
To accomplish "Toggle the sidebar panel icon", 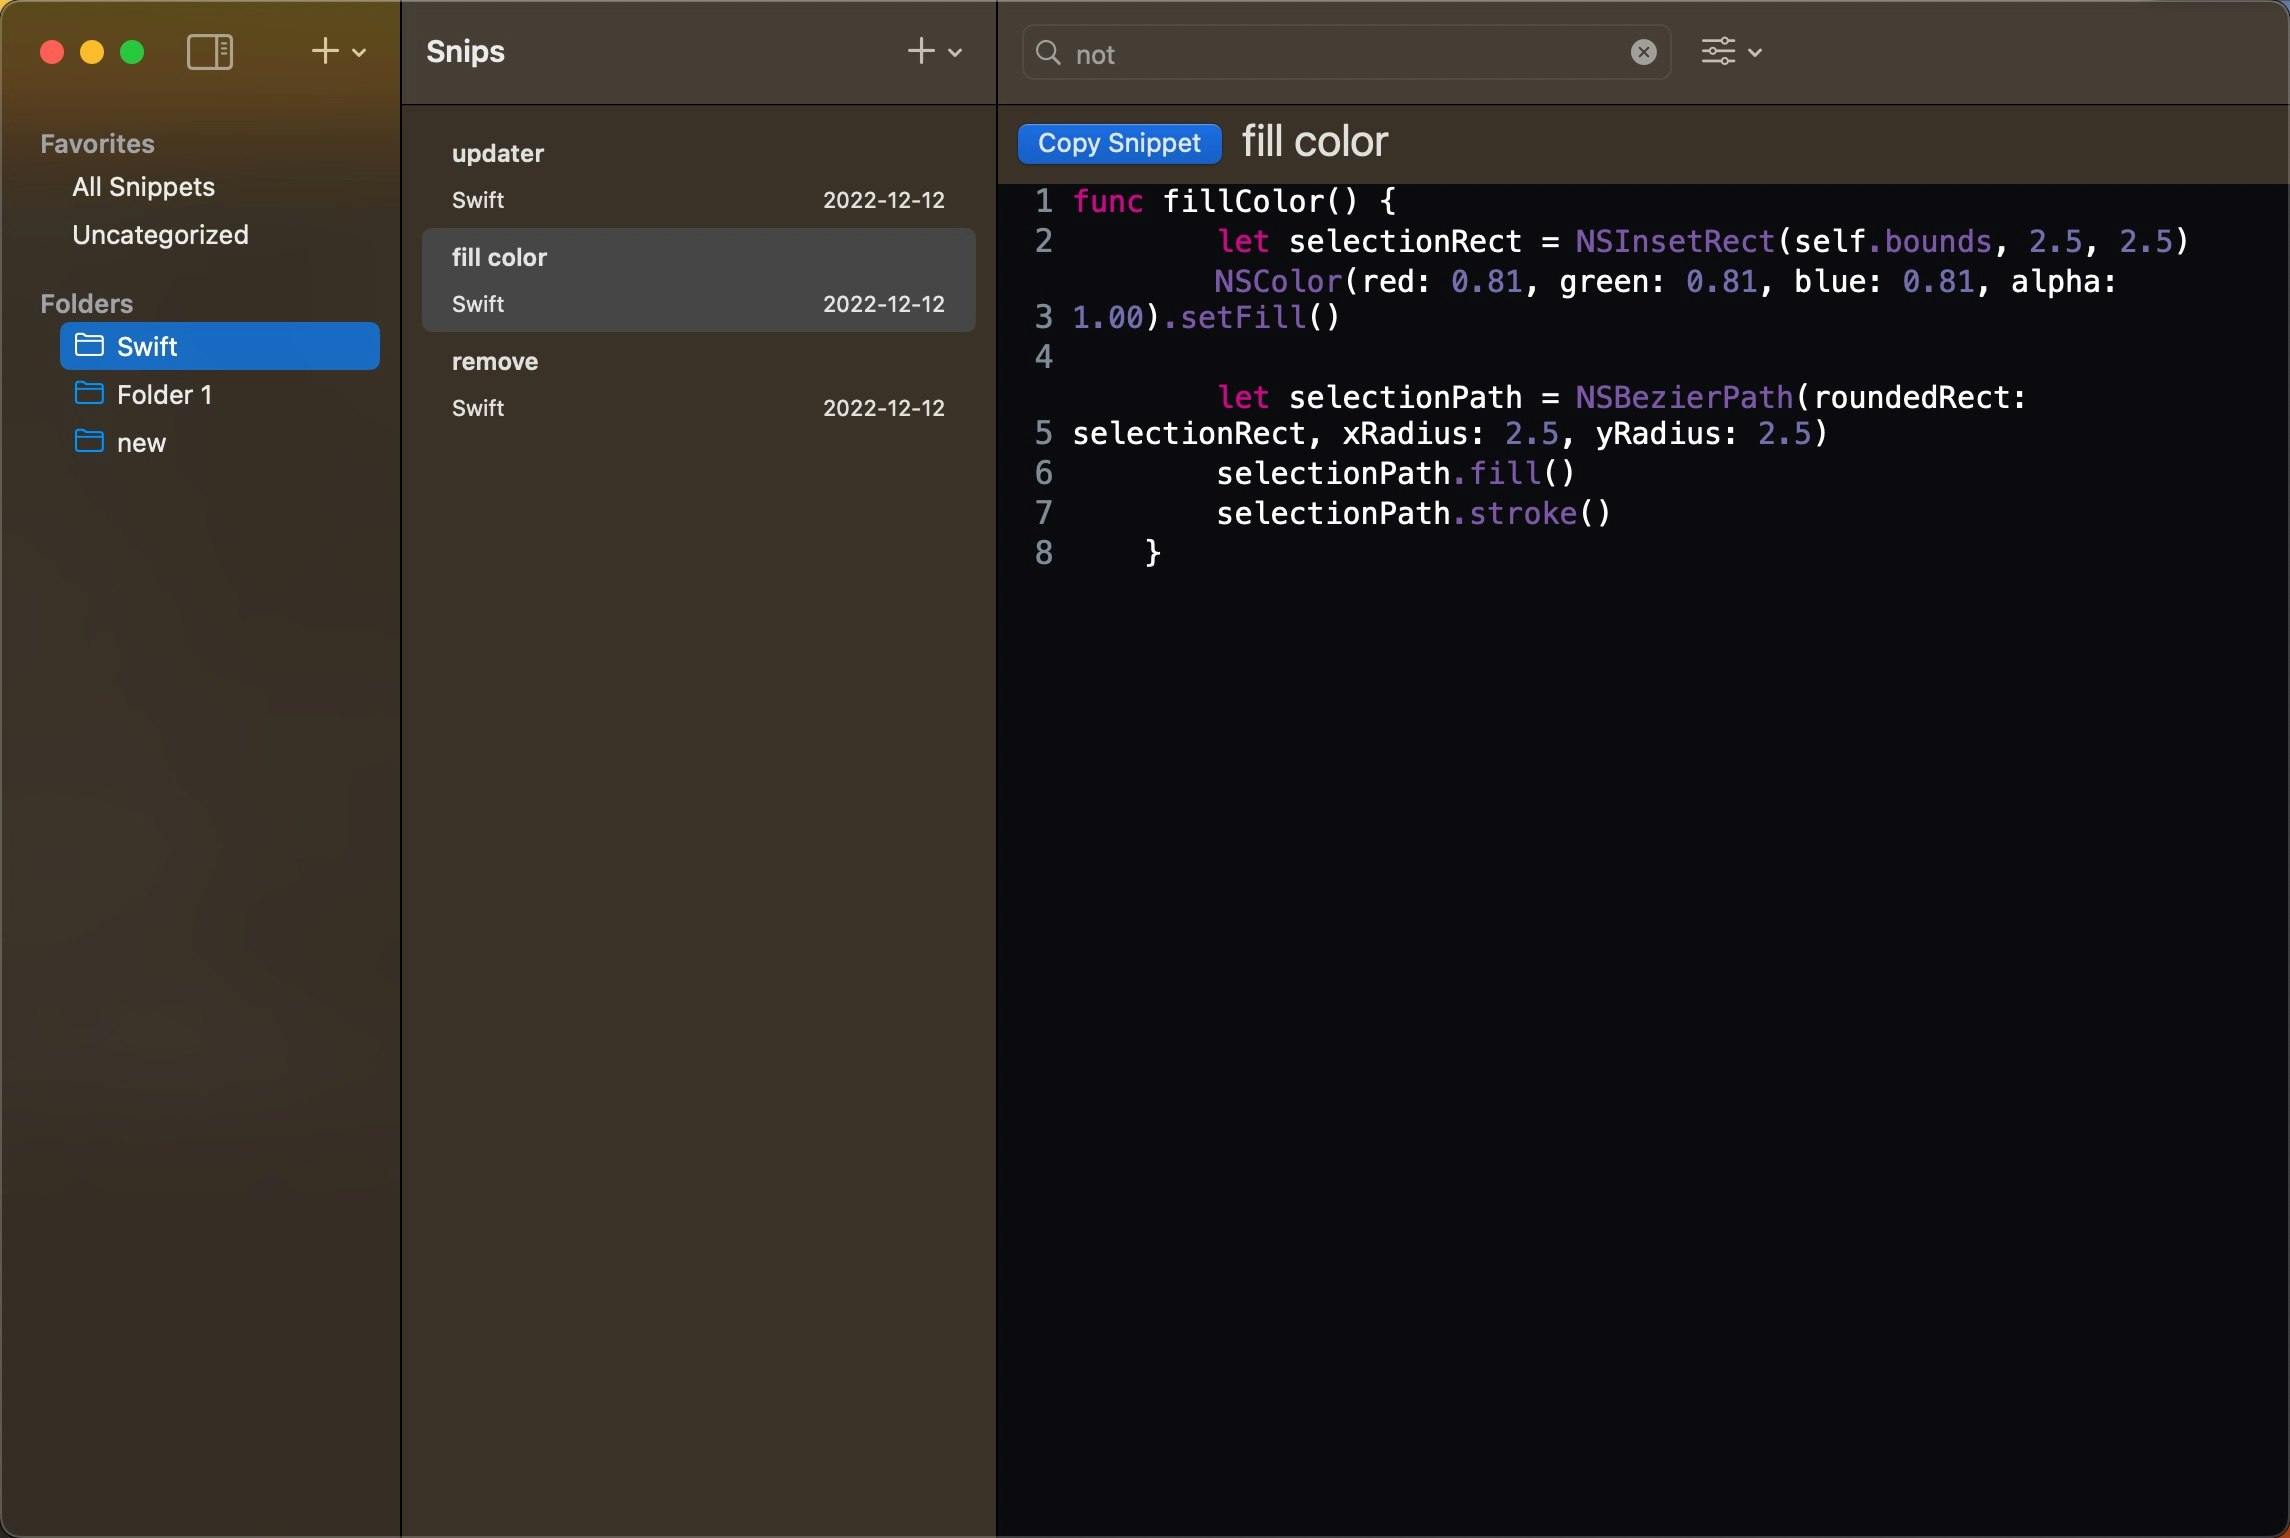I will (210, 52).
